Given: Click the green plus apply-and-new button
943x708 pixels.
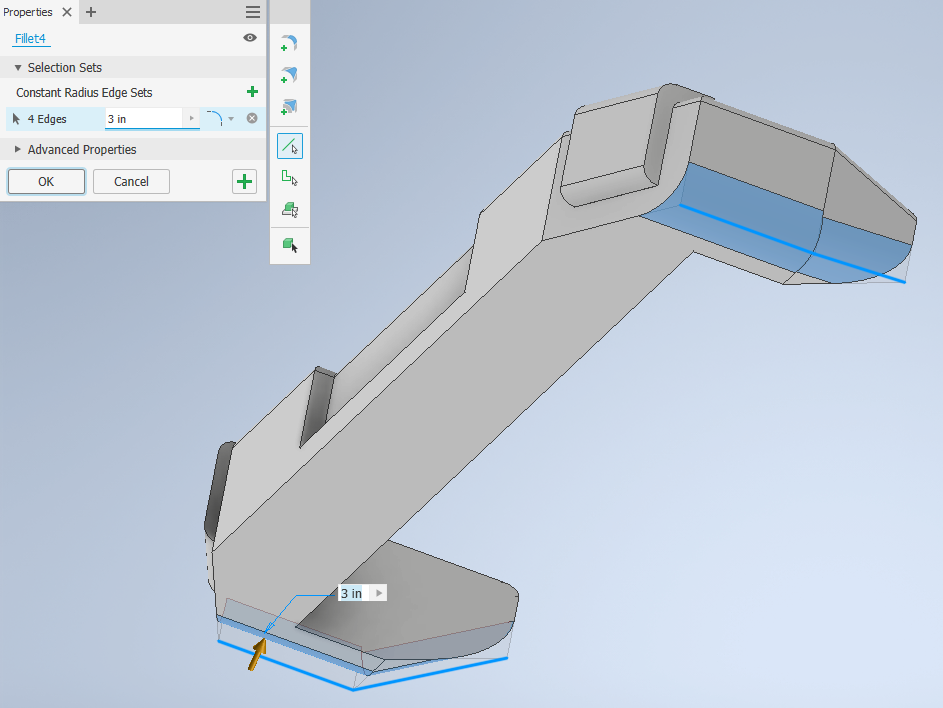Looking at the screenshot, I should [x=244, y=182].
